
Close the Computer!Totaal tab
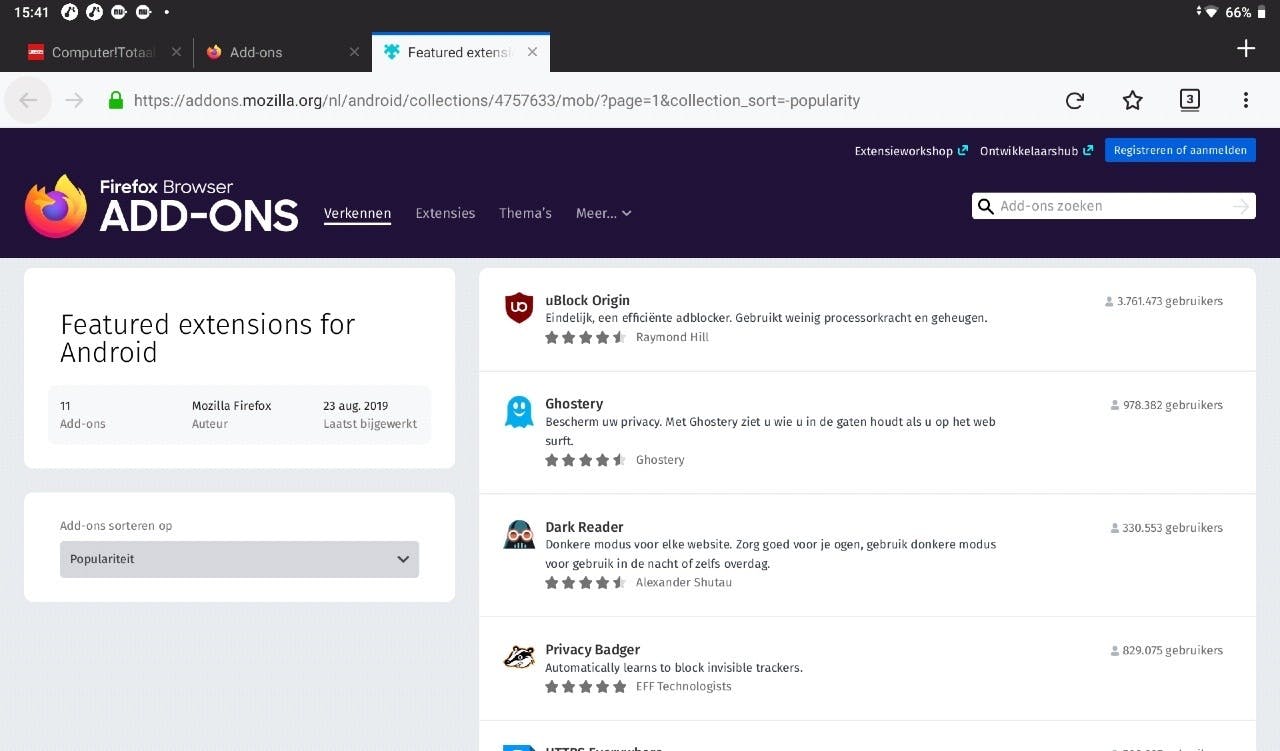tap(176, 52)
